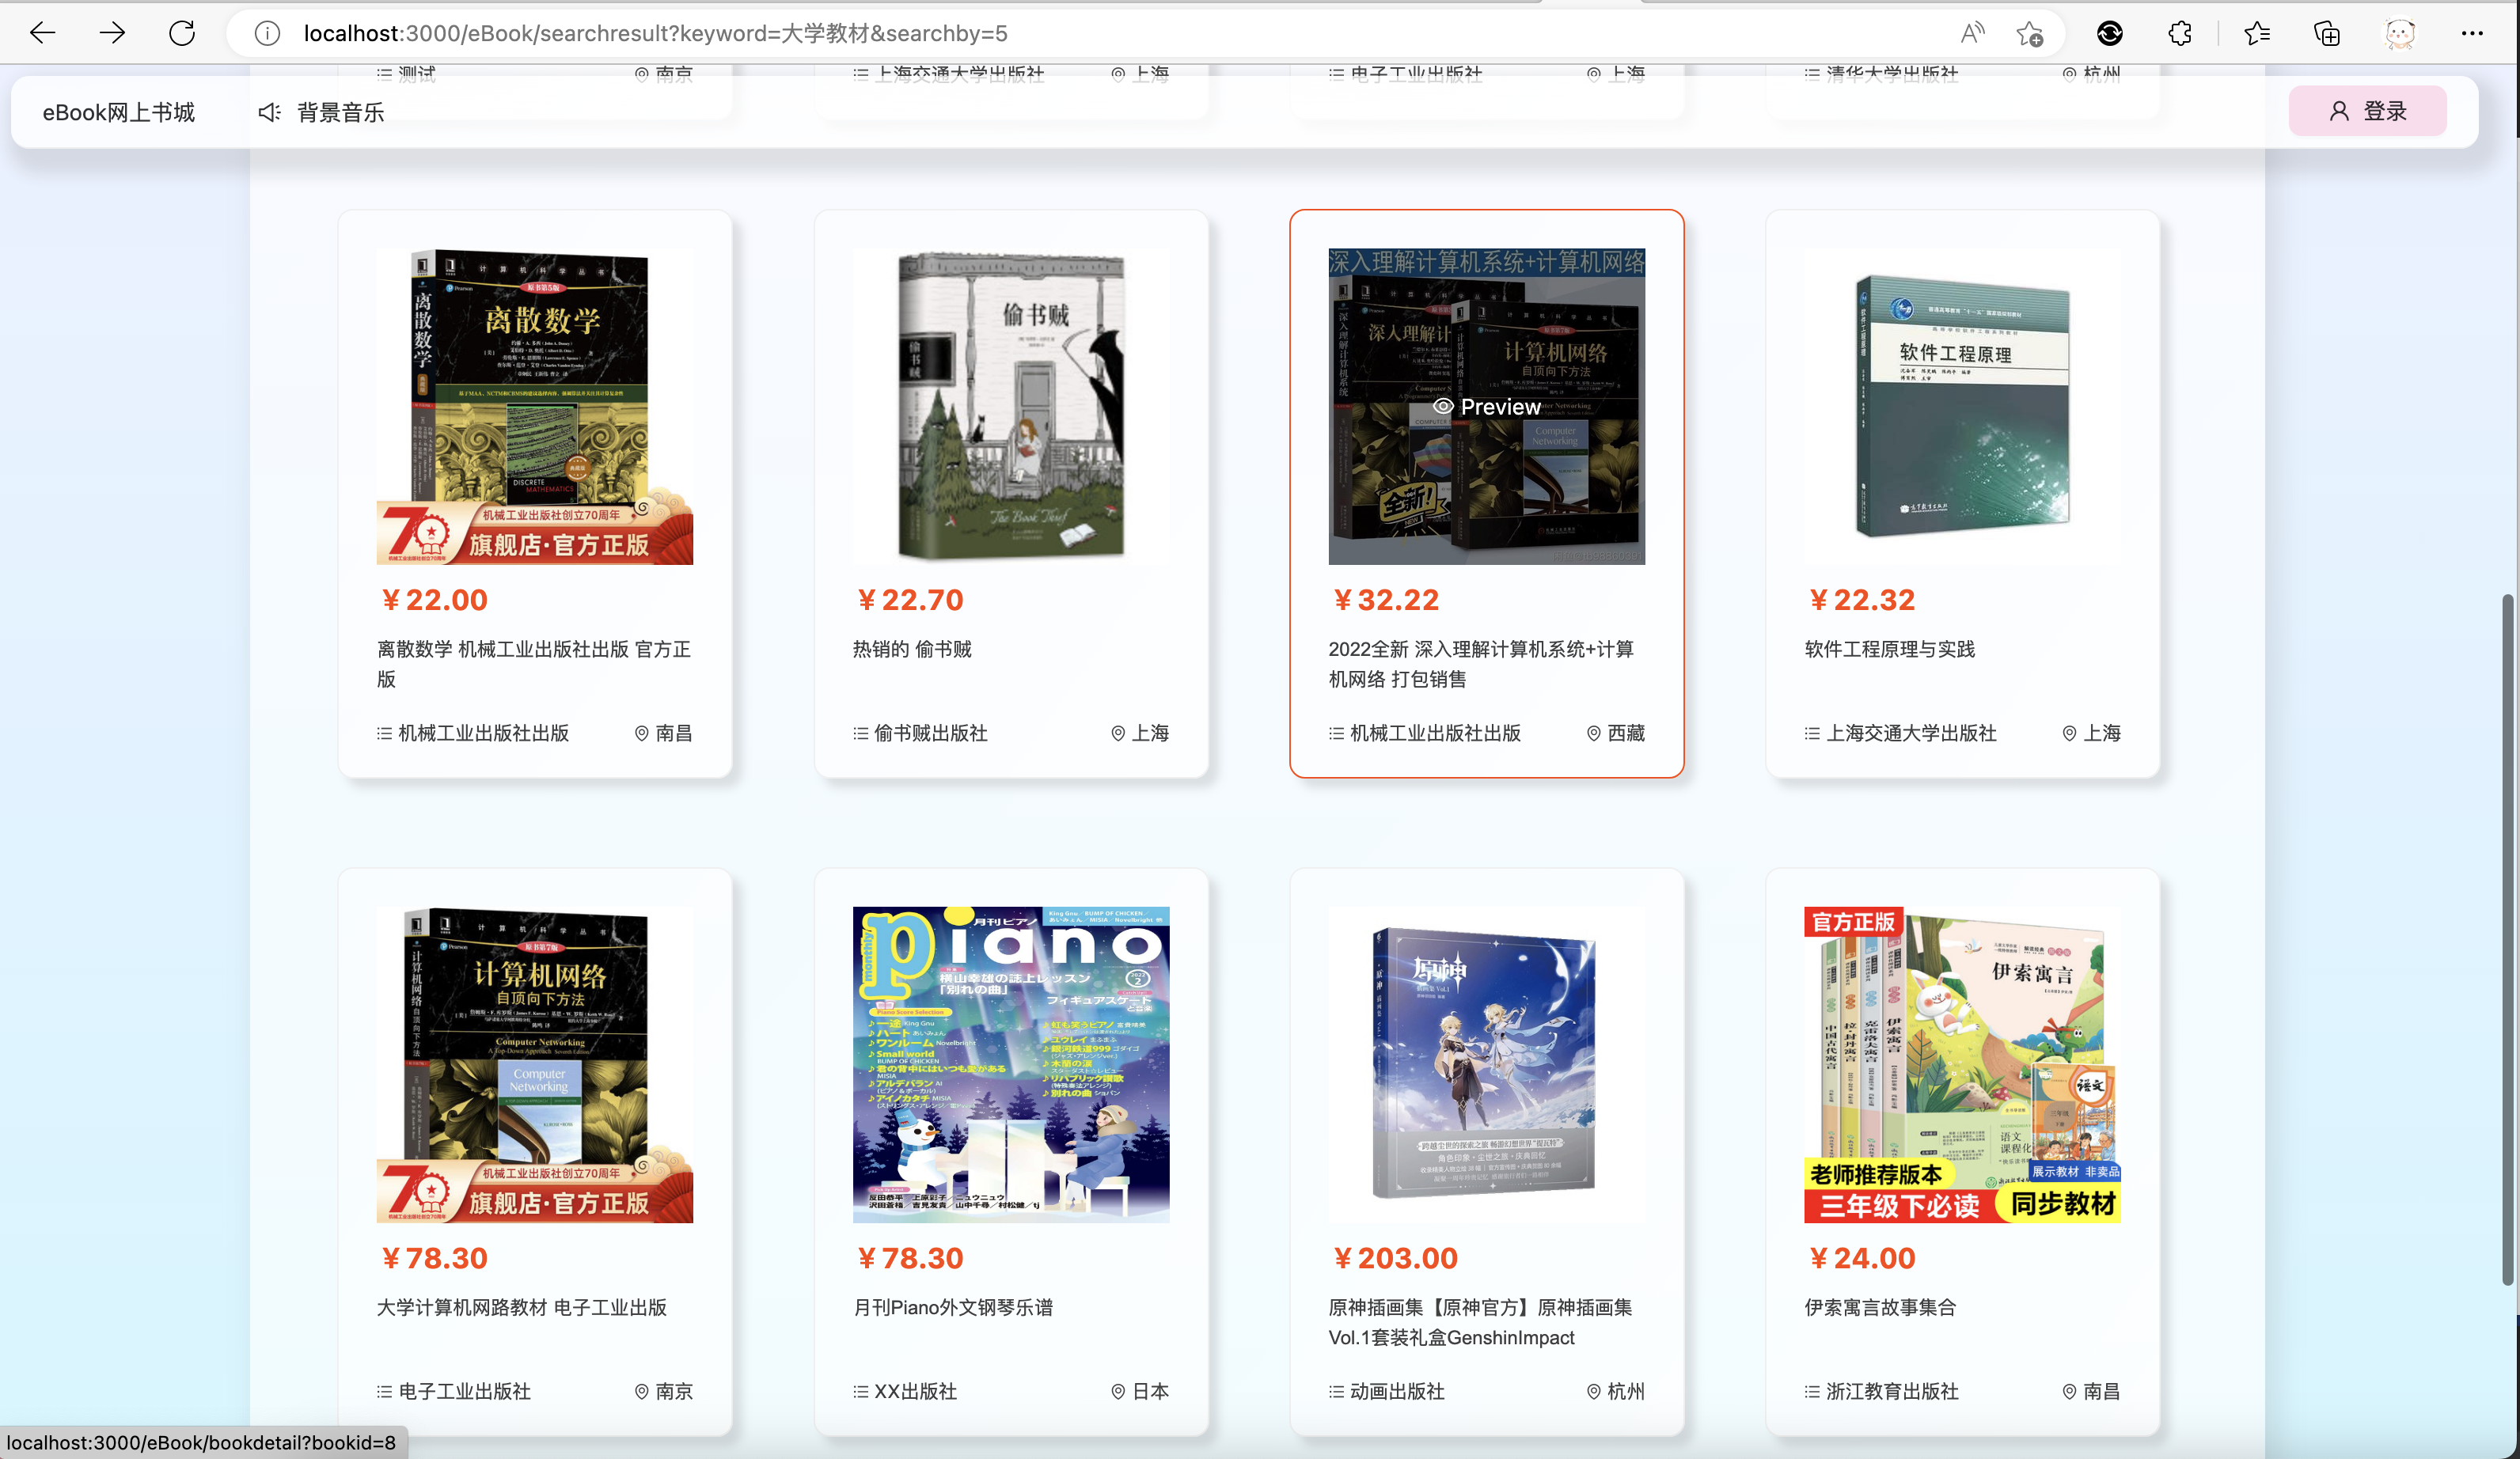Click the browser profile avatar
The image size is (2520, 1459).
pyautogui.click(x=2400, y=33)
